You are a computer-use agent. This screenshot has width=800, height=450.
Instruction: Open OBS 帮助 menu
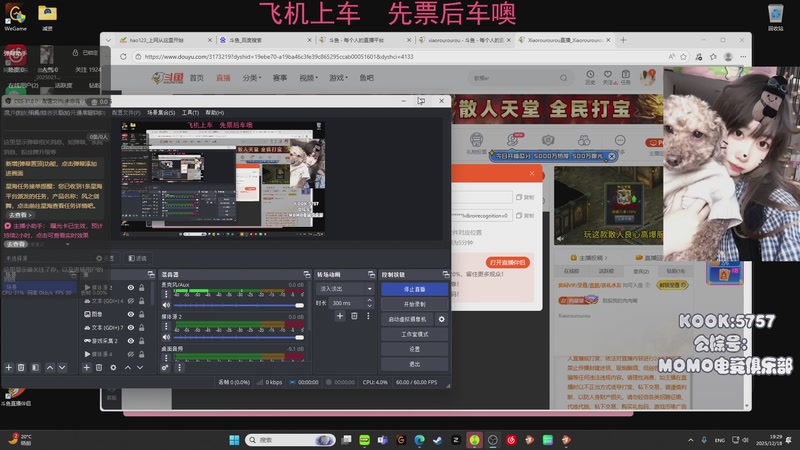pos(214,112)
